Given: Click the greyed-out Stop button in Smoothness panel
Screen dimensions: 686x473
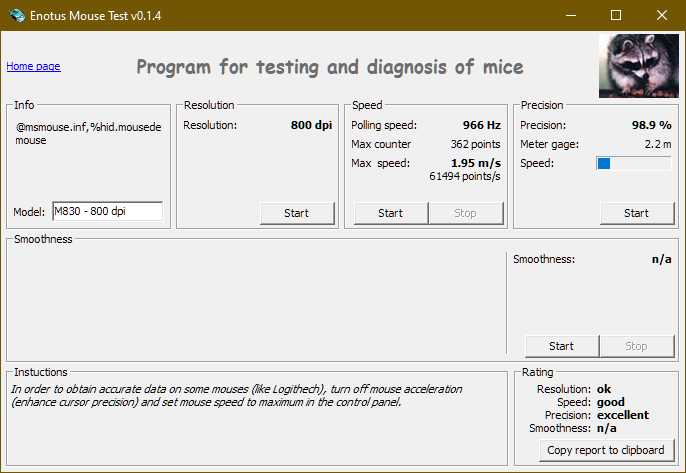Looking at the screenshot, I should (637, 346).
